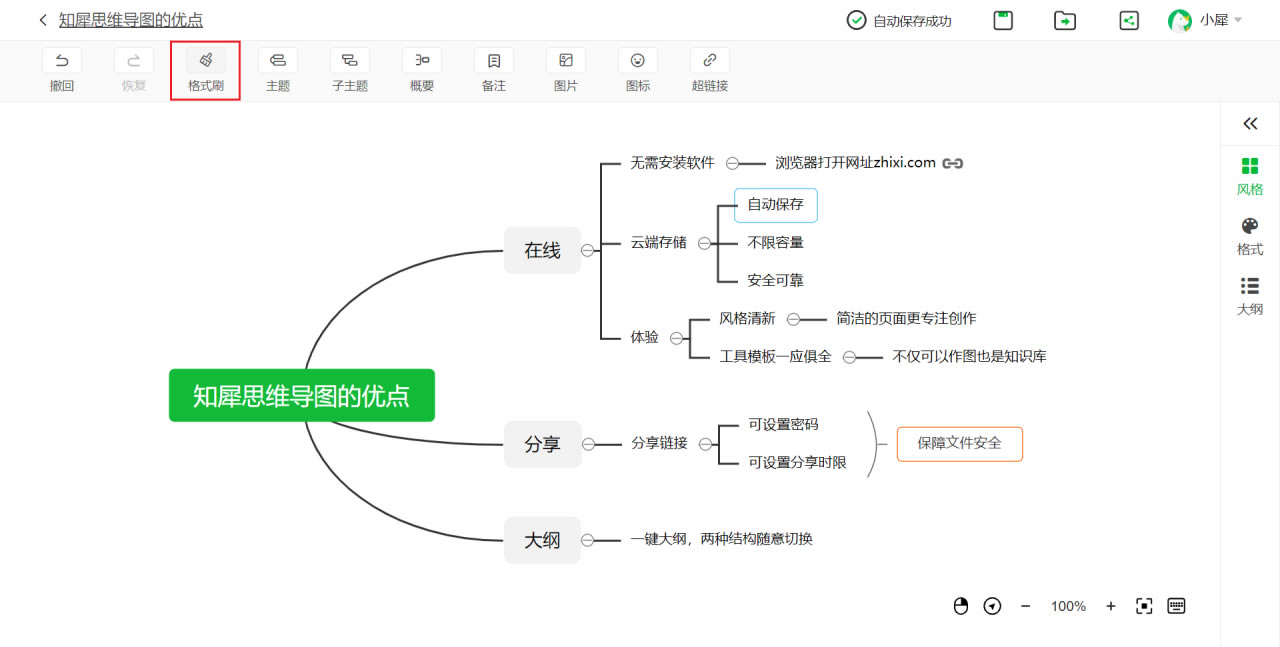Click the 自动保存成功 status
Image resolution: width=1280 pixels, height=647 pixels.
899,20
